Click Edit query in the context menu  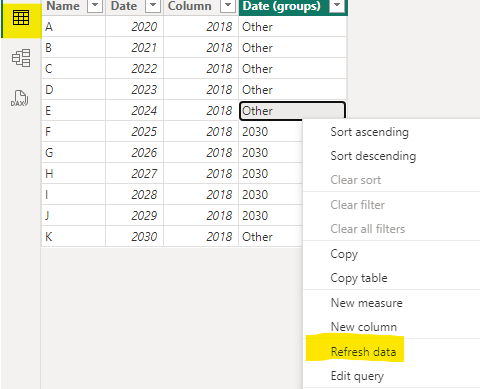pyautogui.click(x=357, y=376)
